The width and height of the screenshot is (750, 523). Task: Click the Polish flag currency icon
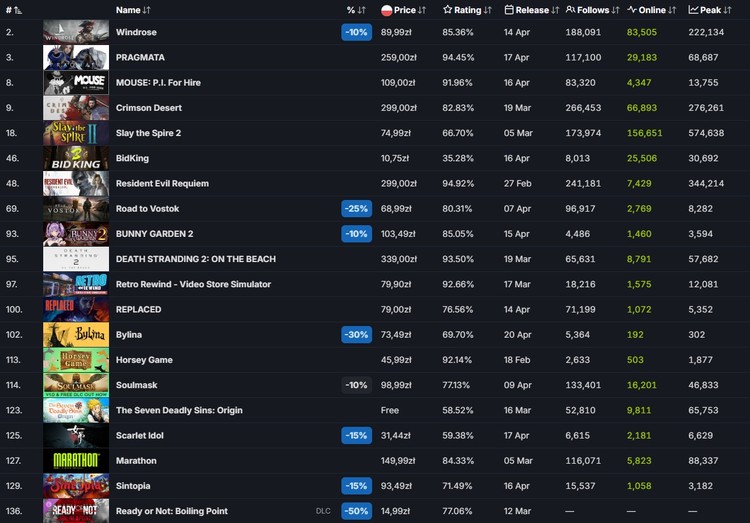[x=387, y=10]
